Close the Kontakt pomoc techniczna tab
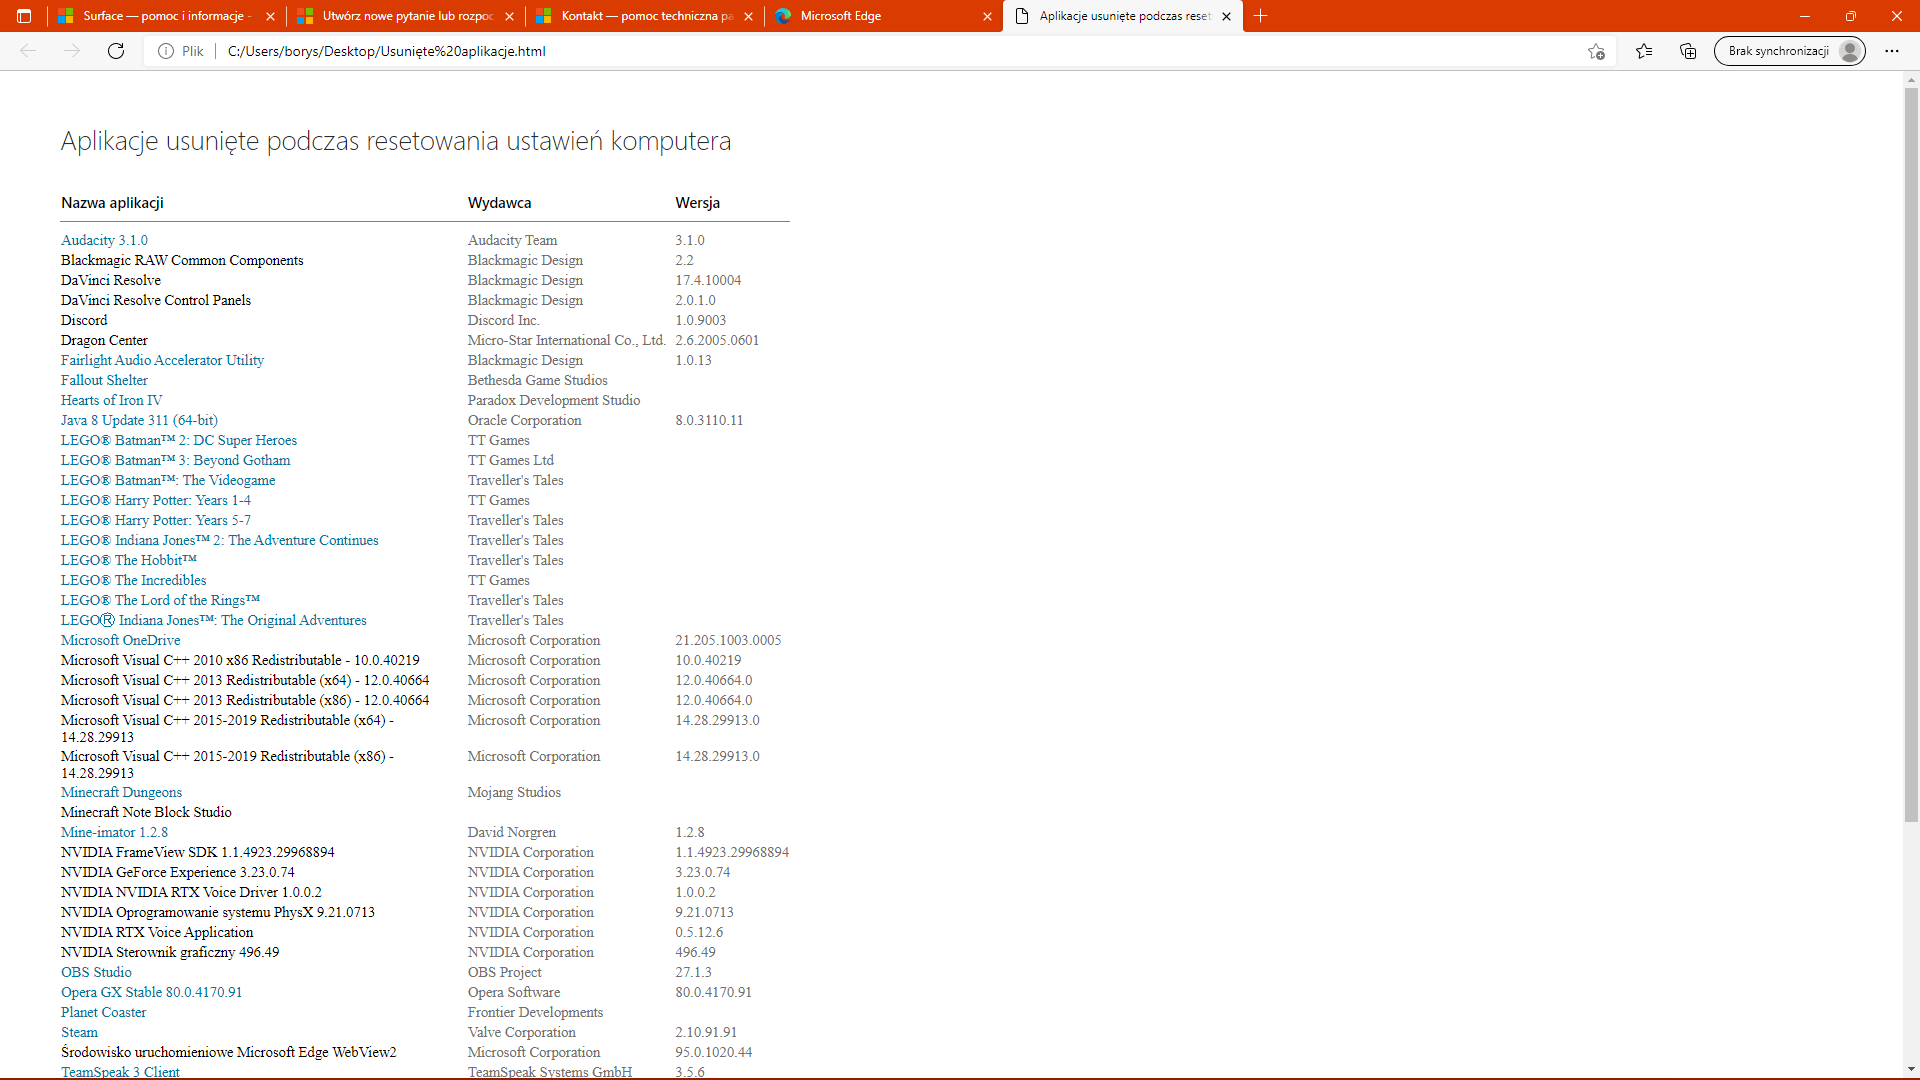Screen dimensions: 1920x1080 coord(748,16)
